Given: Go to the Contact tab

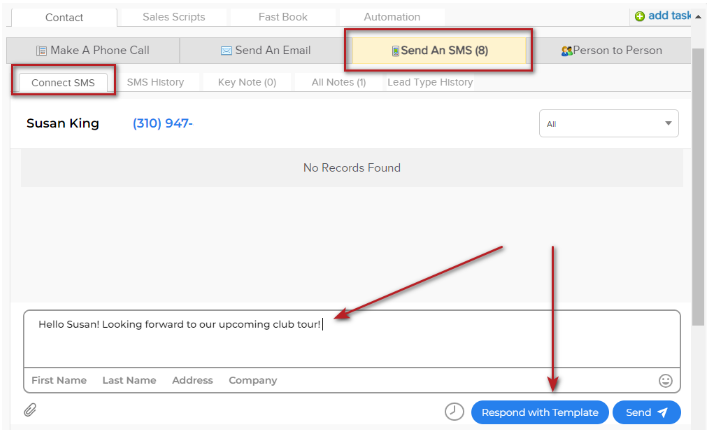Looking at the screenshot, I should (x=64, y=17).
